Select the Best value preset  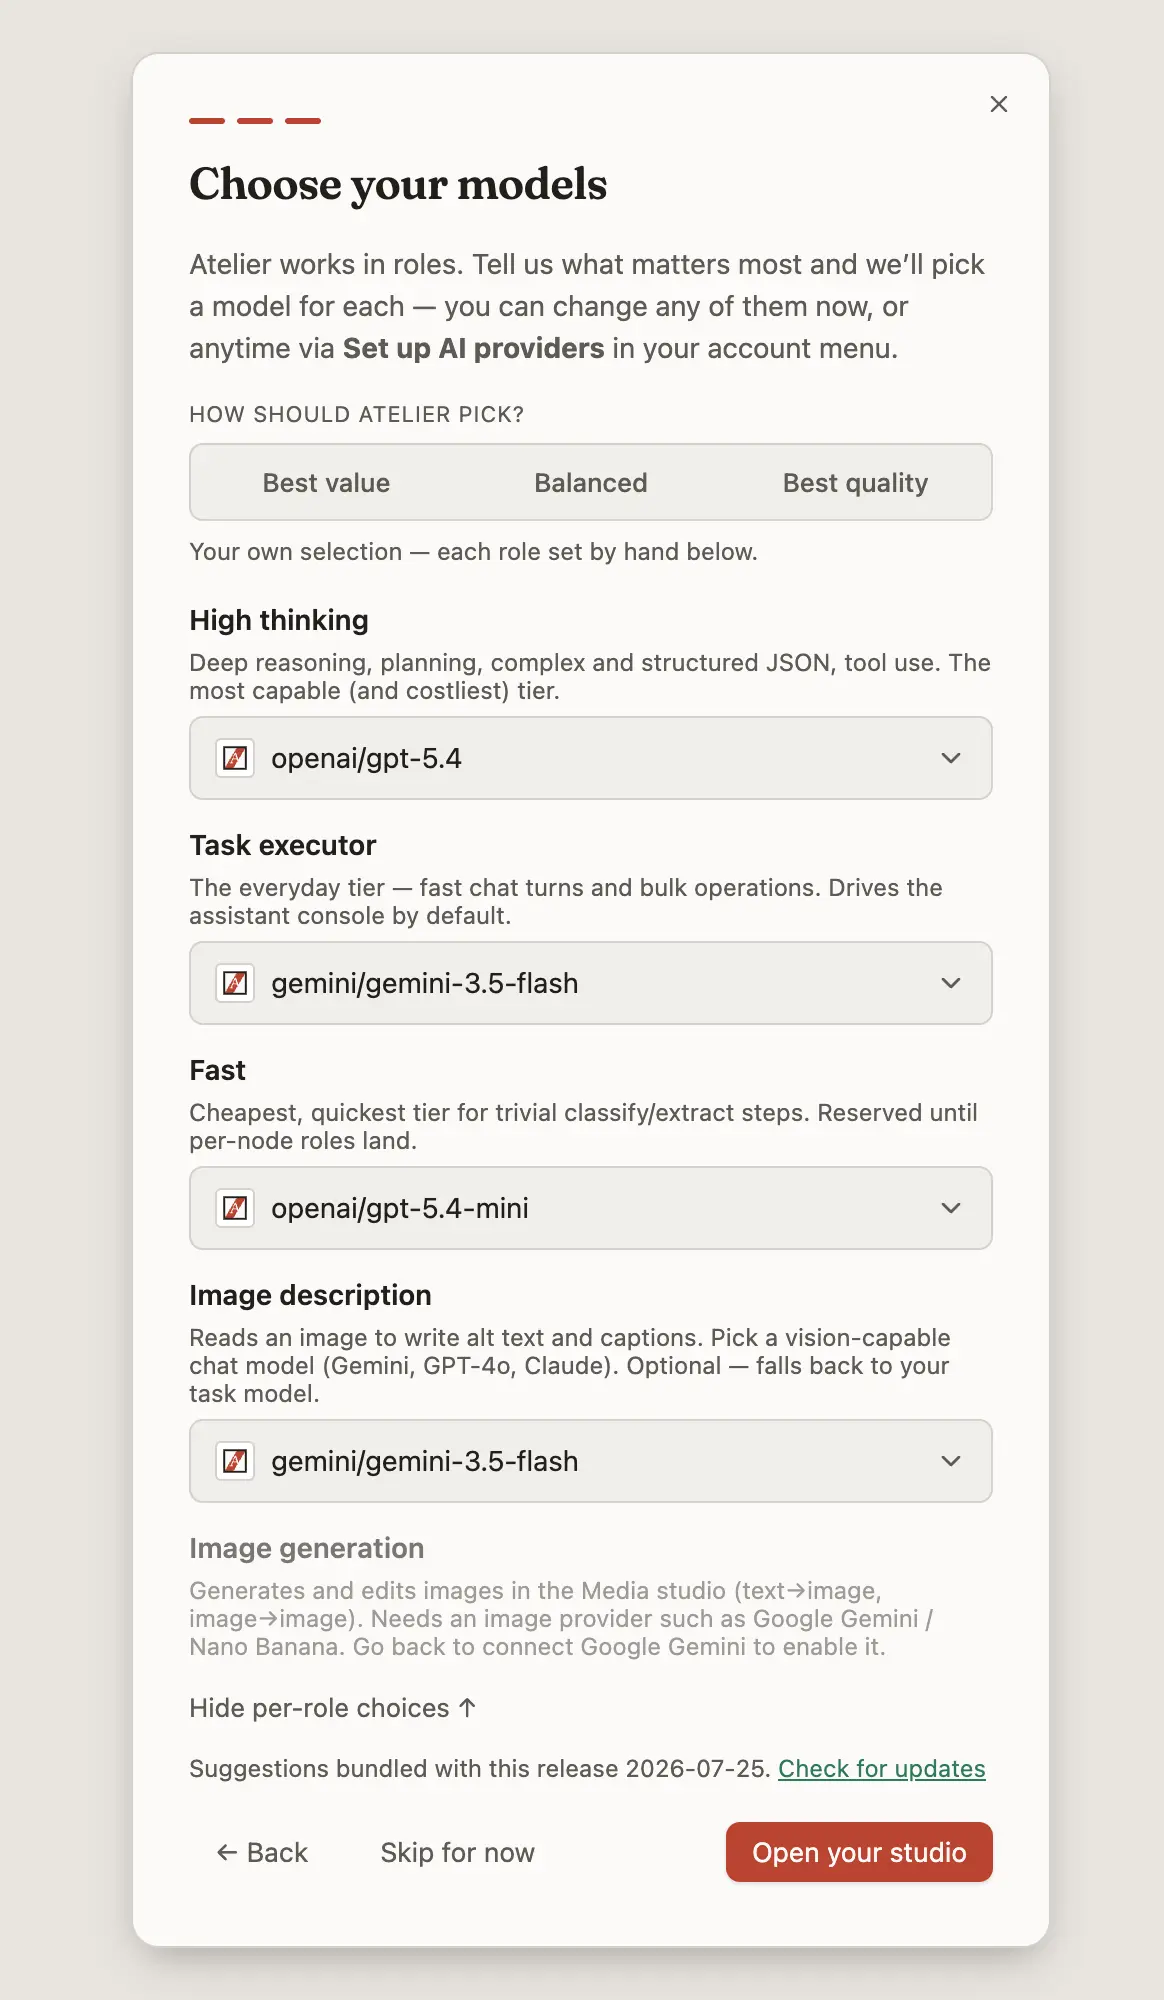point(326,483)
